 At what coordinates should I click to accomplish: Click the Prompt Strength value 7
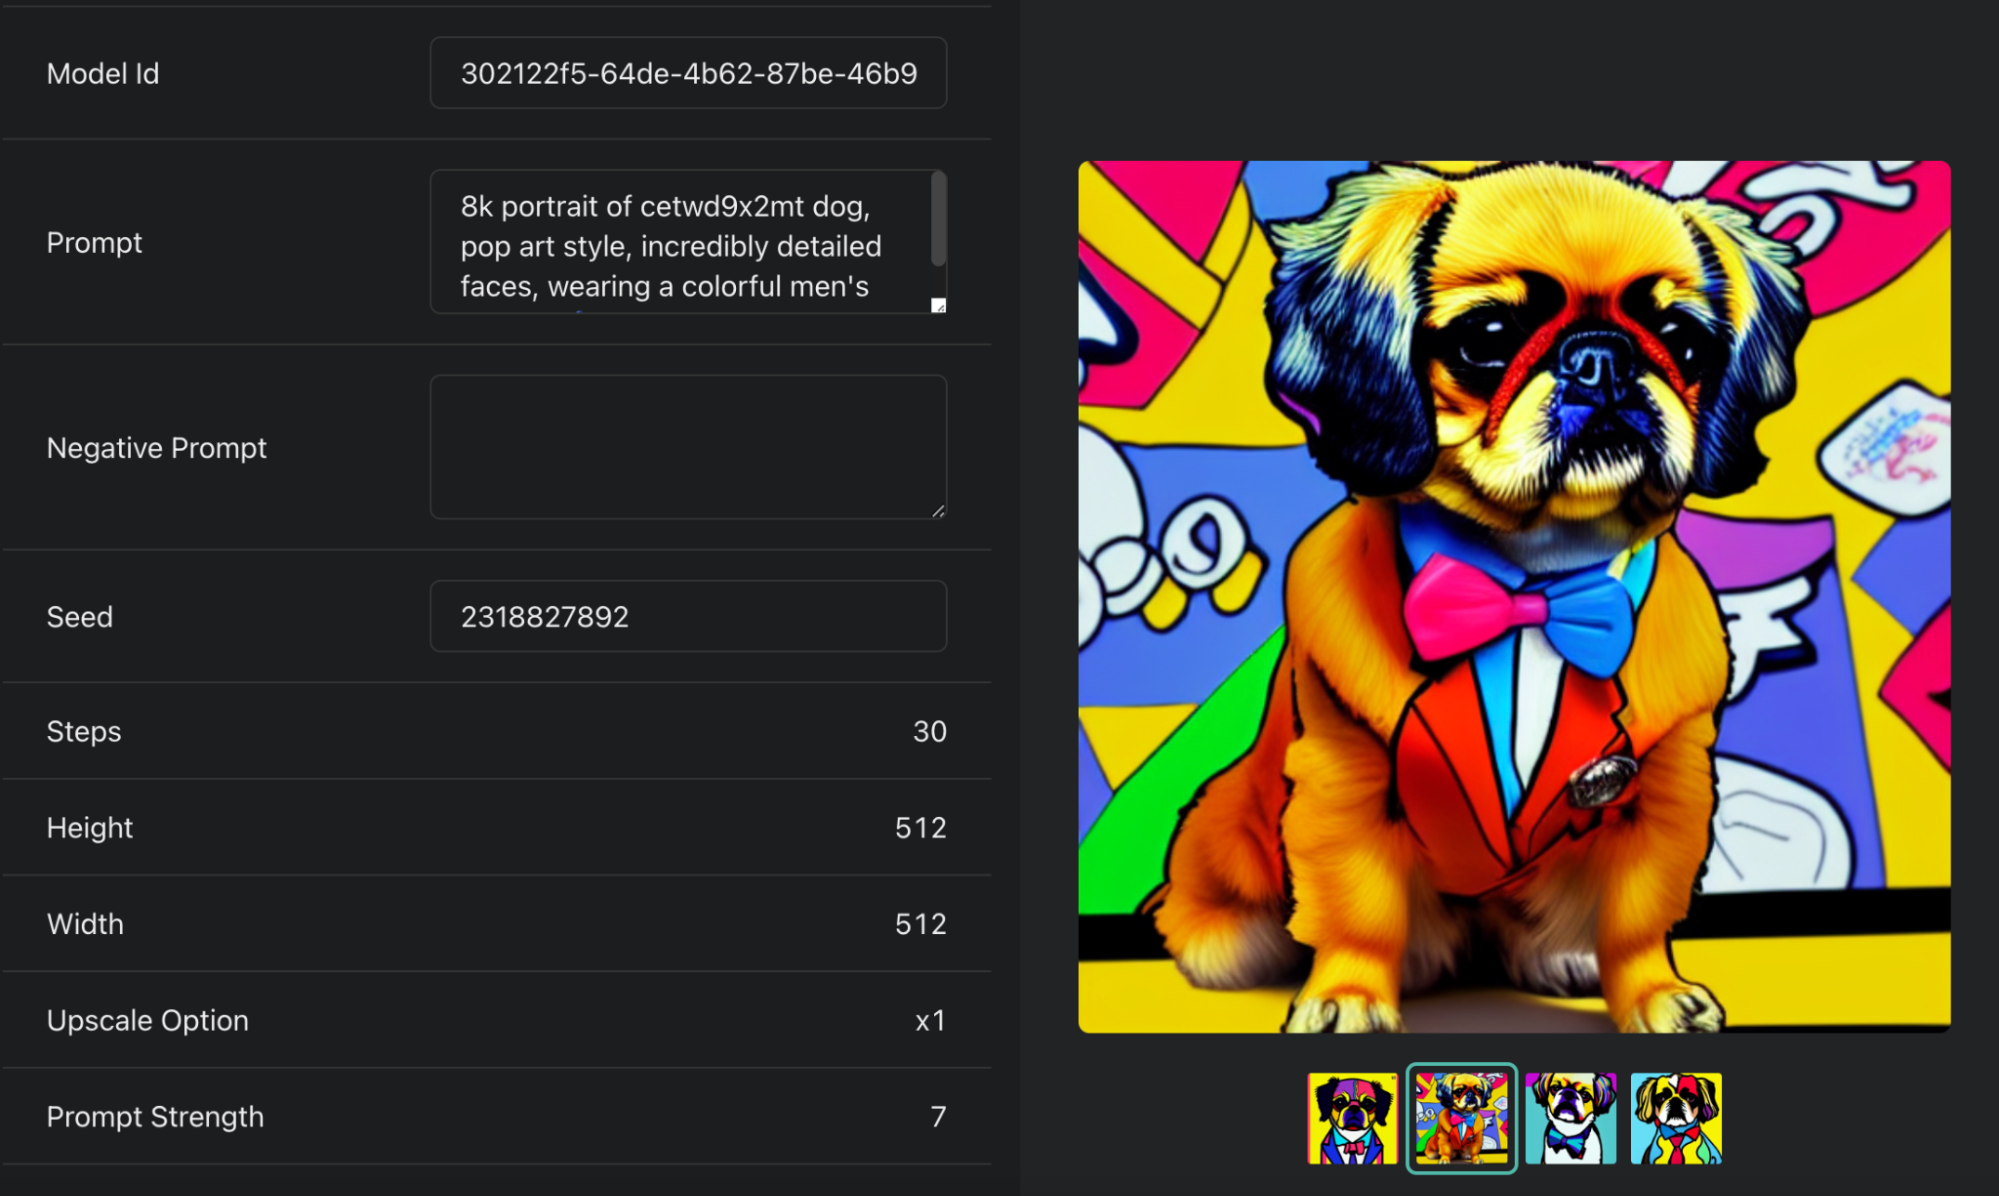(x=935, y=1115)
